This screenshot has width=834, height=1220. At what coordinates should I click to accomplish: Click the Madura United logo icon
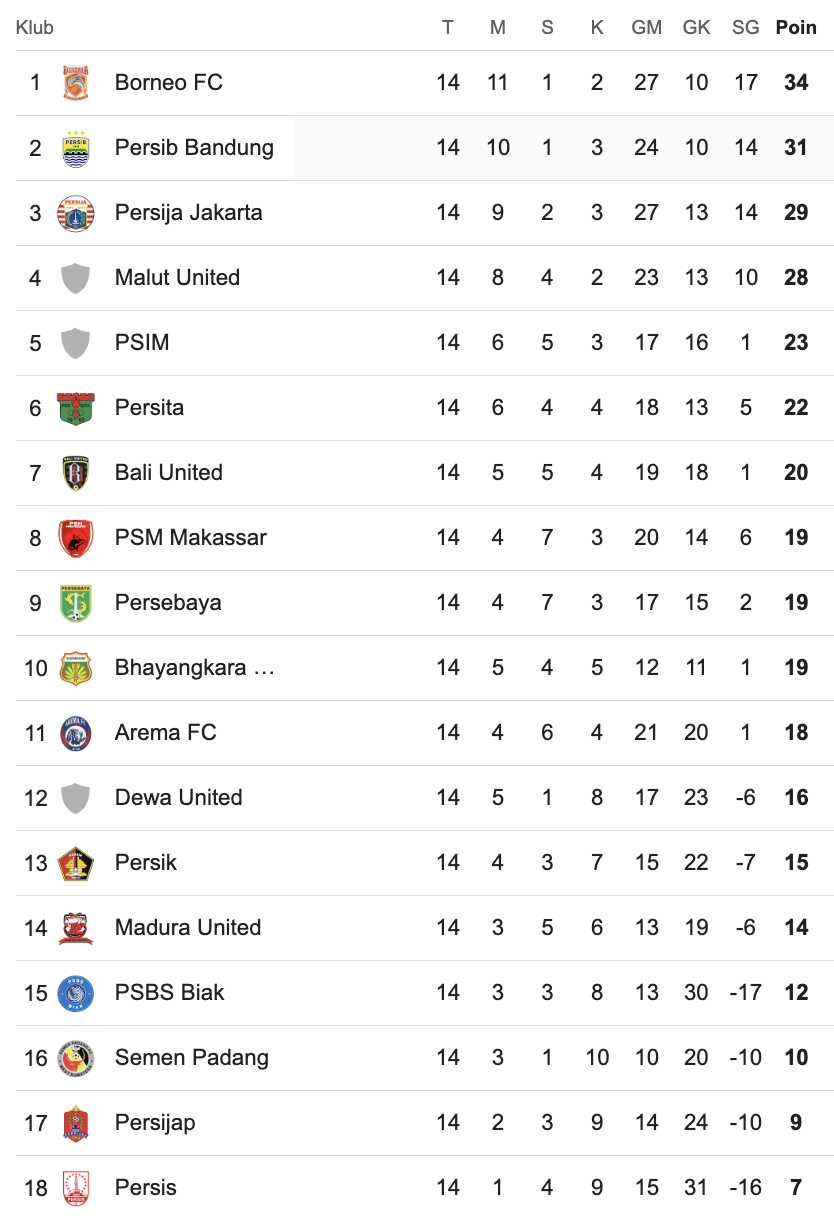(75, 928)
